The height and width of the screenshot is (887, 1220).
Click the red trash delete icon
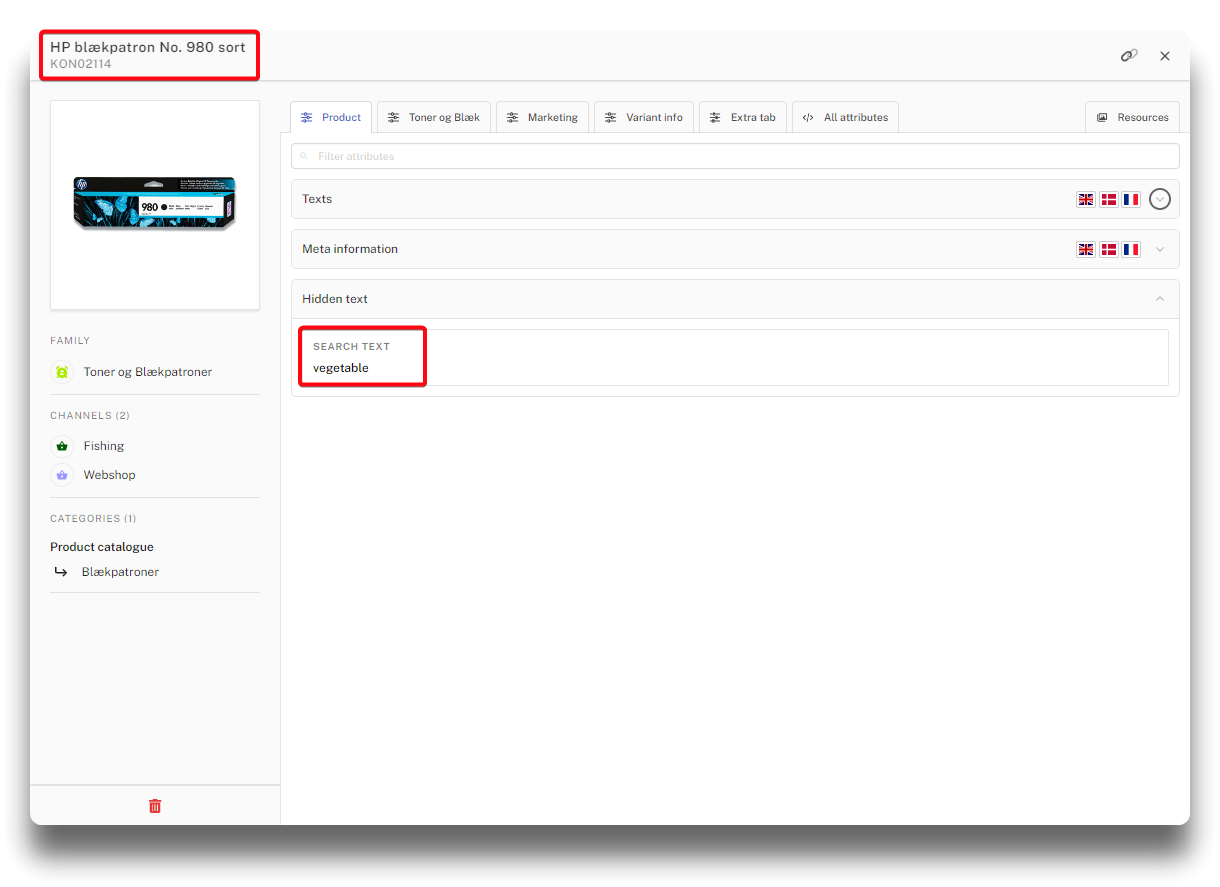(x=155, y=806)
